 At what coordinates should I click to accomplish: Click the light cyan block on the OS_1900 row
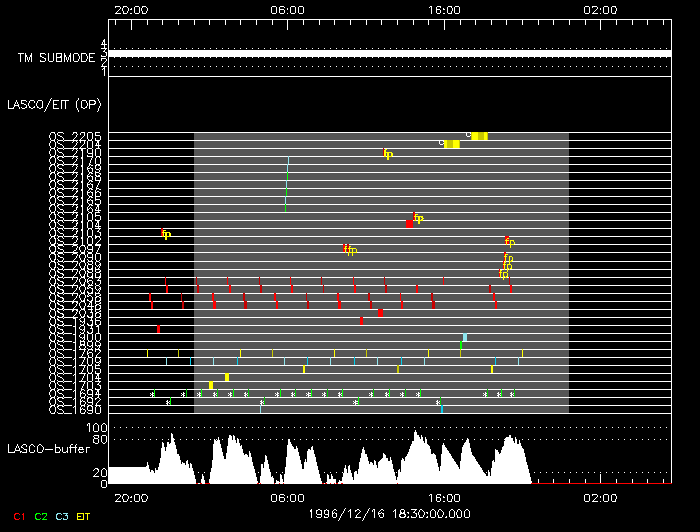coord(465,337)
